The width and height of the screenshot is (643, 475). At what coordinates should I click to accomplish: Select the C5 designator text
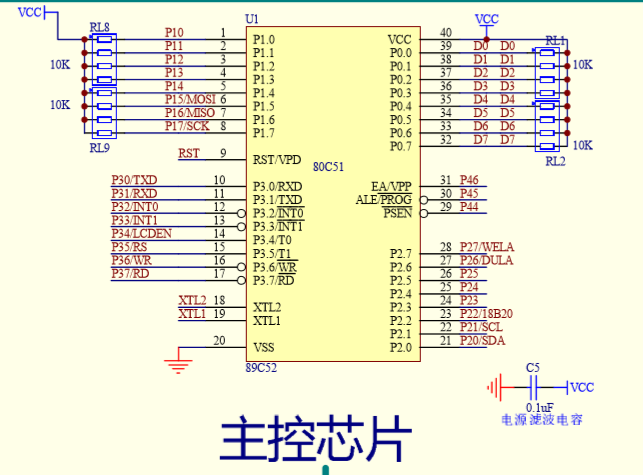533,368
